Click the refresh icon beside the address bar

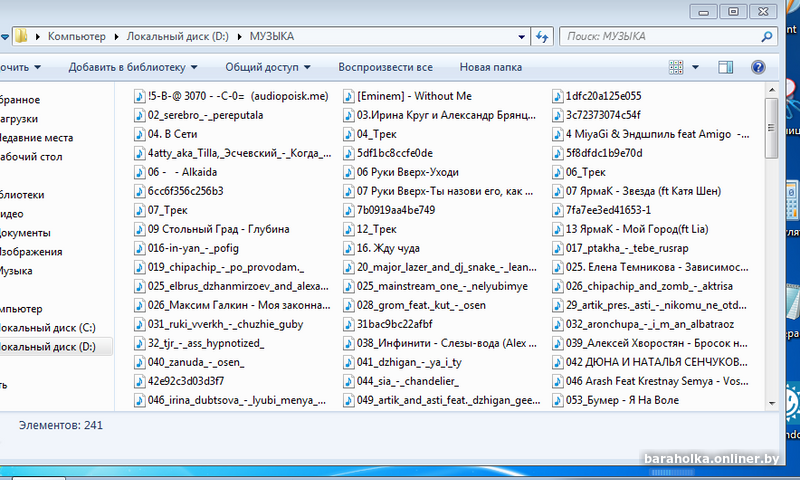point(542,37)
